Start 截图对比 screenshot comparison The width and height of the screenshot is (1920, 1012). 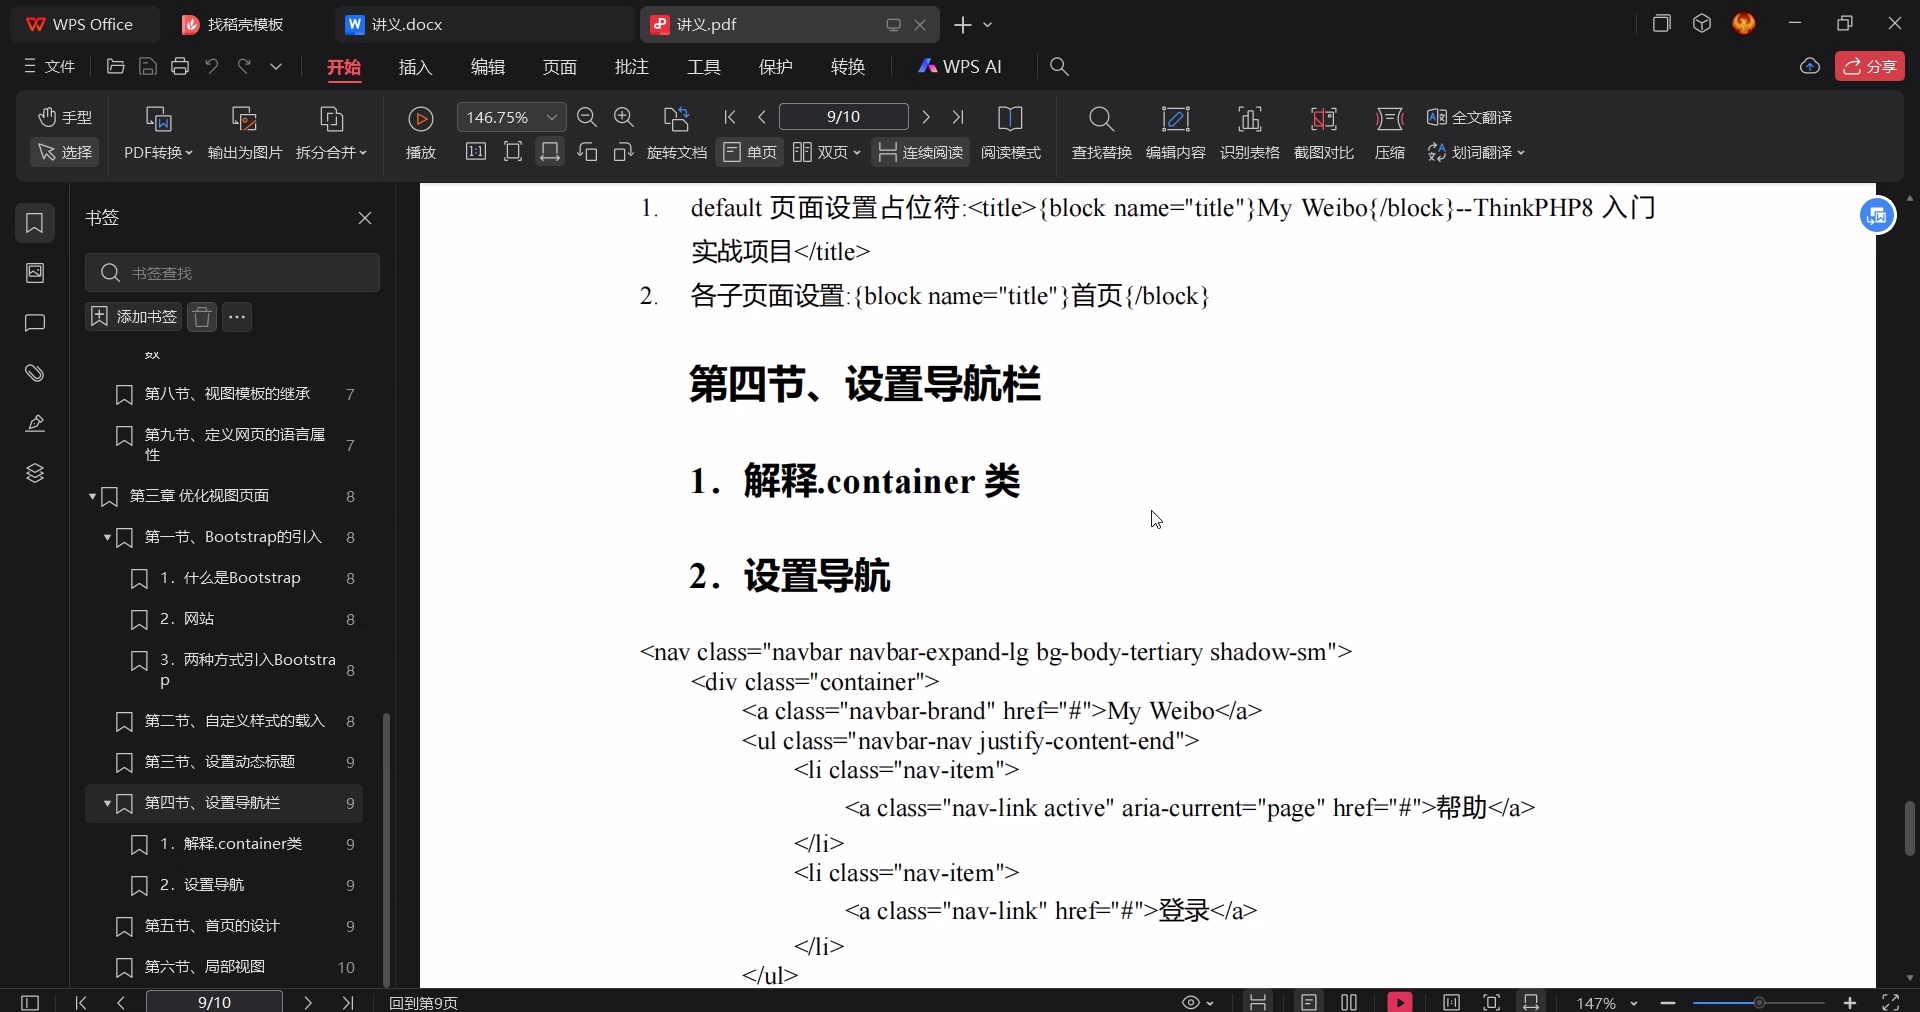1323,133
